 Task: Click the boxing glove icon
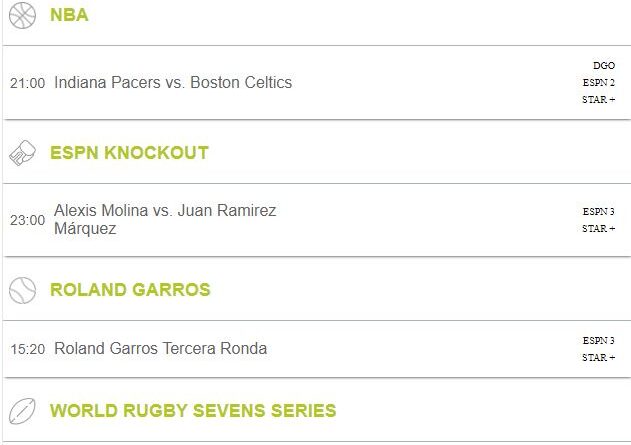click(23, 153)
